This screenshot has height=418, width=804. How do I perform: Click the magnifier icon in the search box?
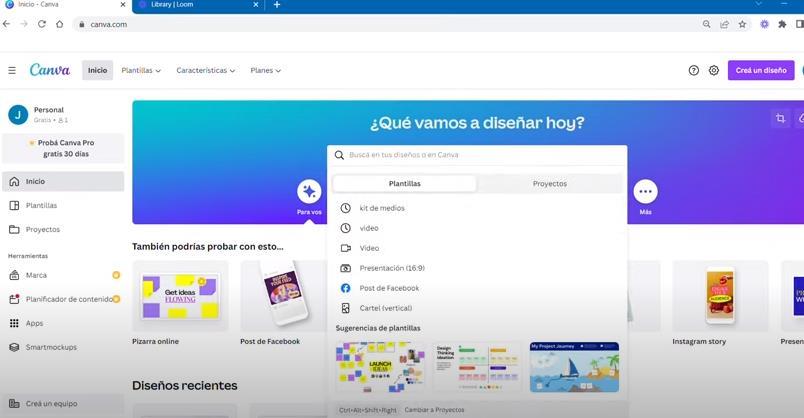(x=339, y=155)
